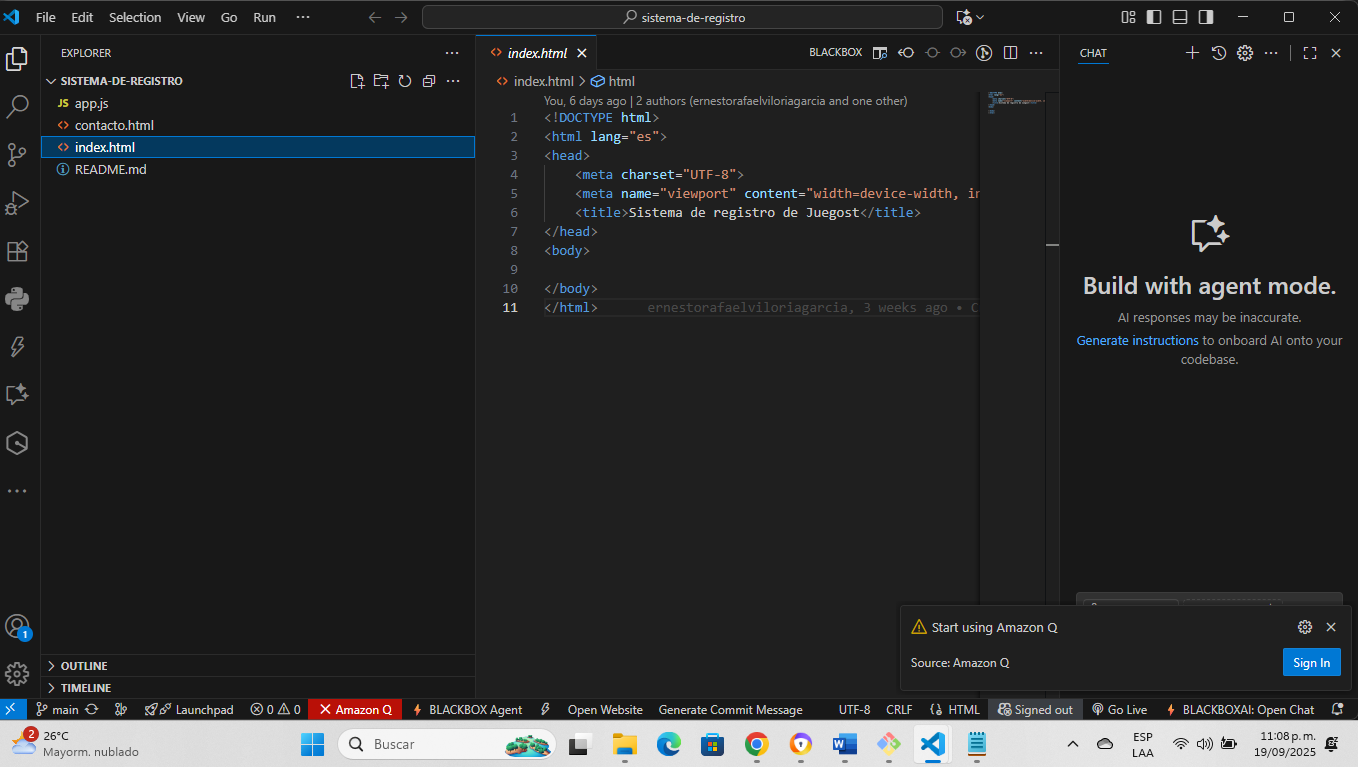Expand the OUTLINE section
The image size is (1358, 767).
coord(84,666)
